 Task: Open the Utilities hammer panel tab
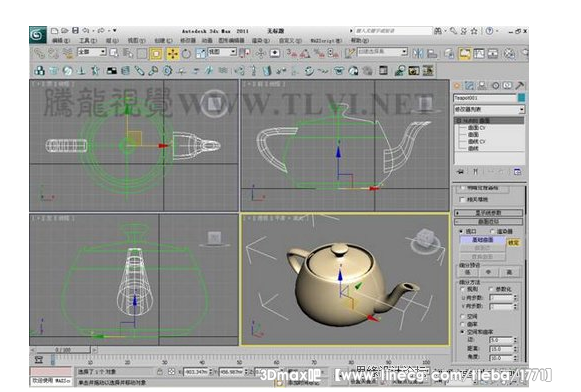(x=519, y=86)
